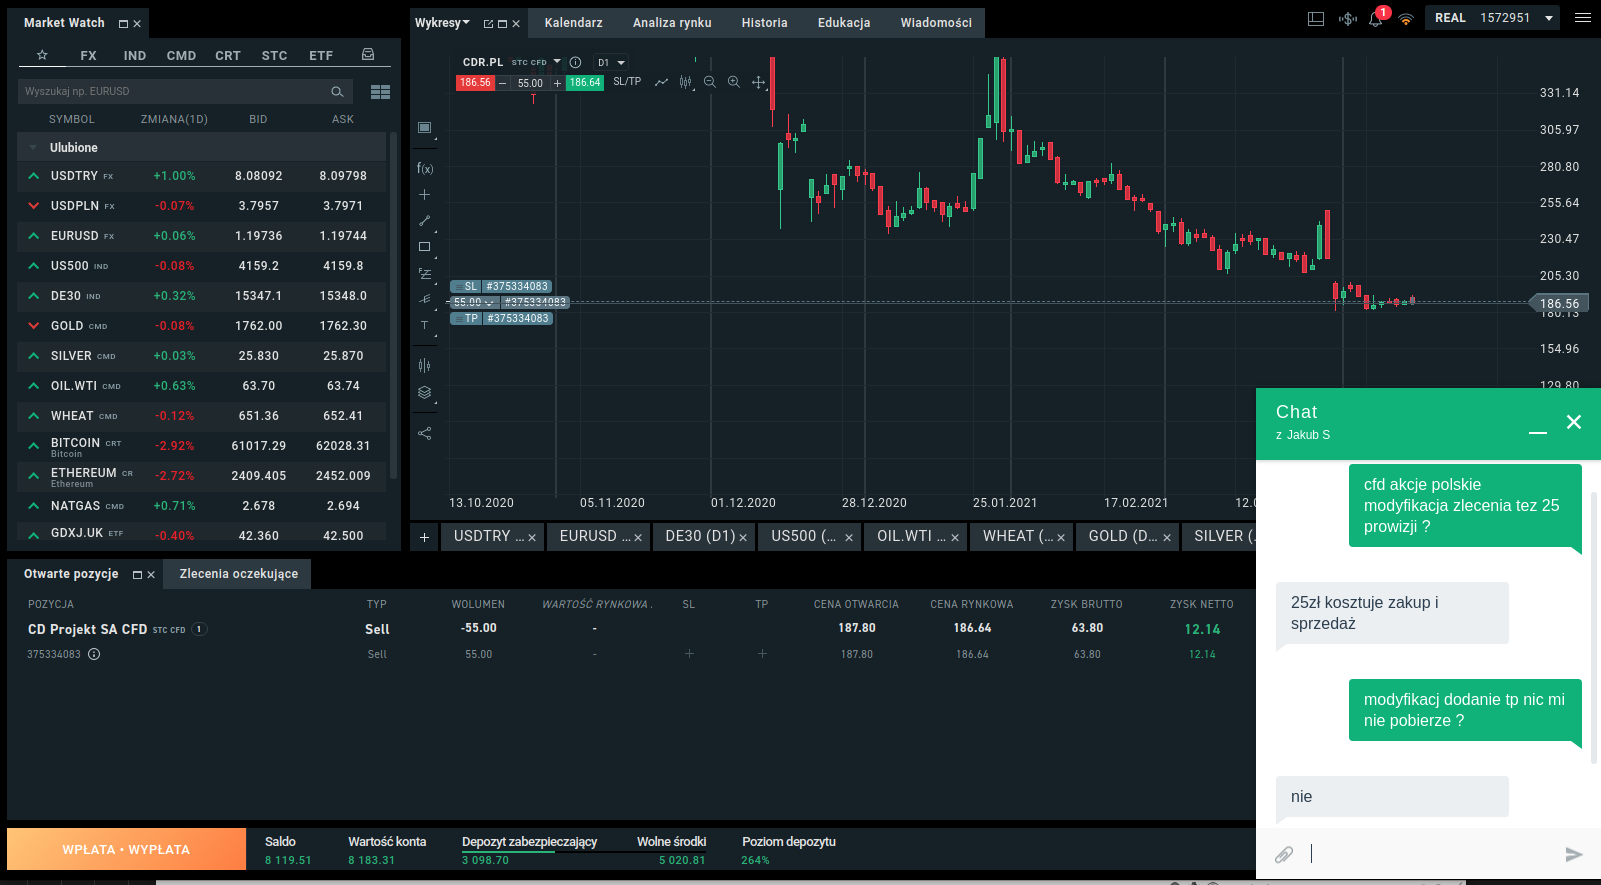Switch to Zlecenia oczekujące tab
This screenshot has height=885, width=1601.
[x=238, y=574]
